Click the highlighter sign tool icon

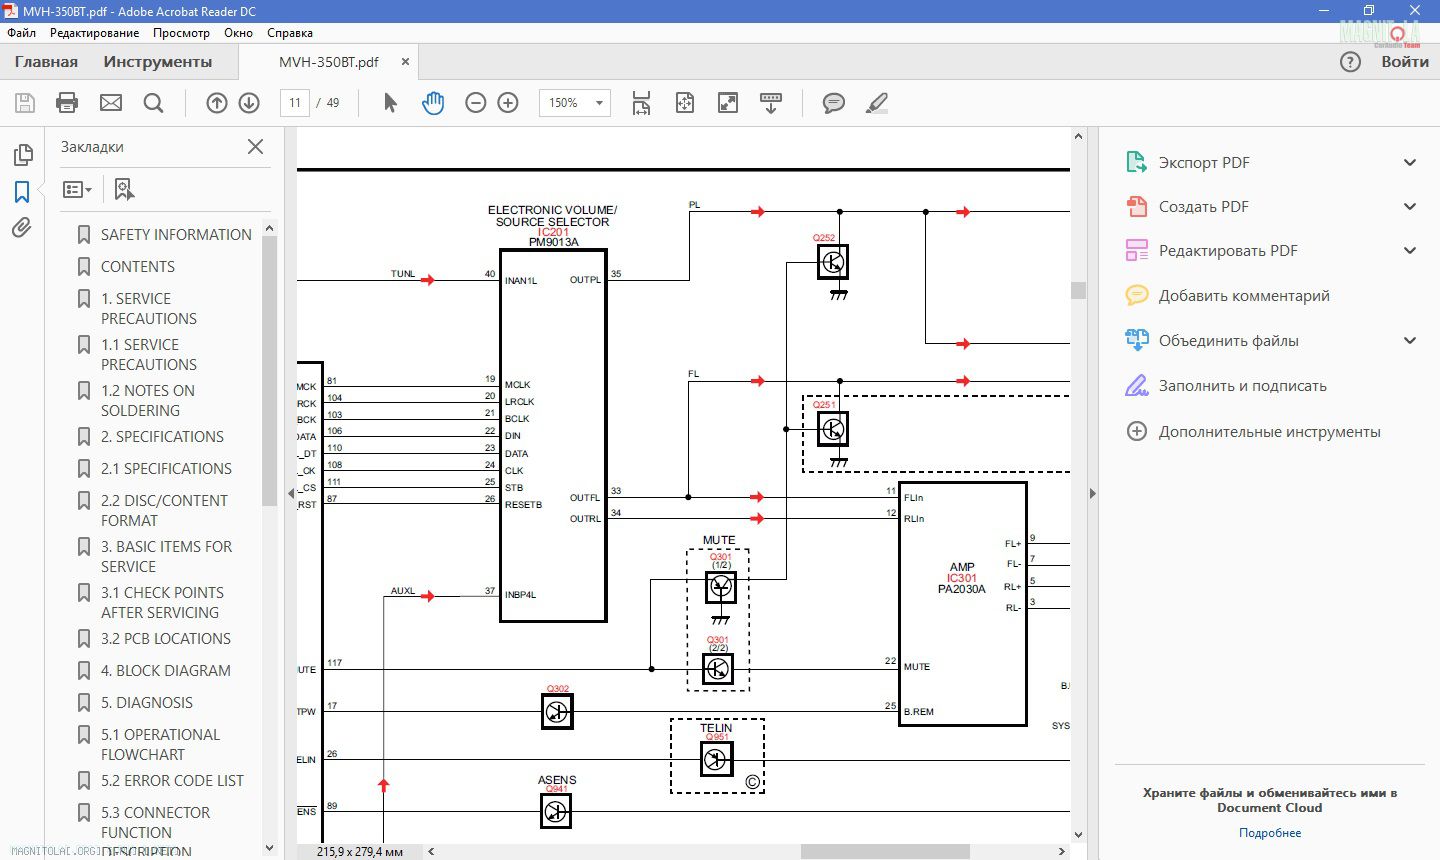coord(876,103)
